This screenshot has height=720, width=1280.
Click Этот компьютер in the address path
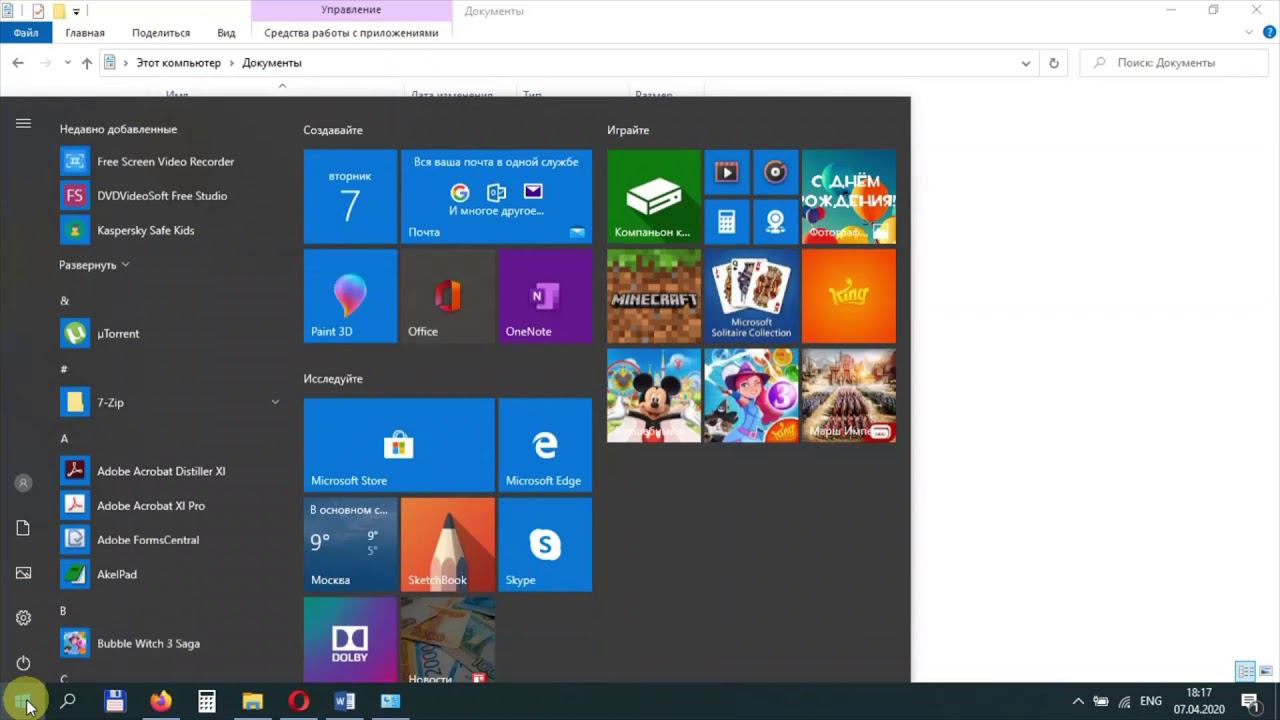click(178, 63)
